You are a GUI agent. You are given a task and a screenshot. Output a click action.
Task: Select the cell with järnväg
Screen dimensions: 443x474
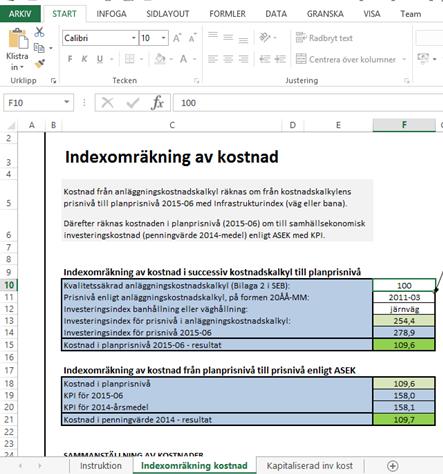(404, 309)
